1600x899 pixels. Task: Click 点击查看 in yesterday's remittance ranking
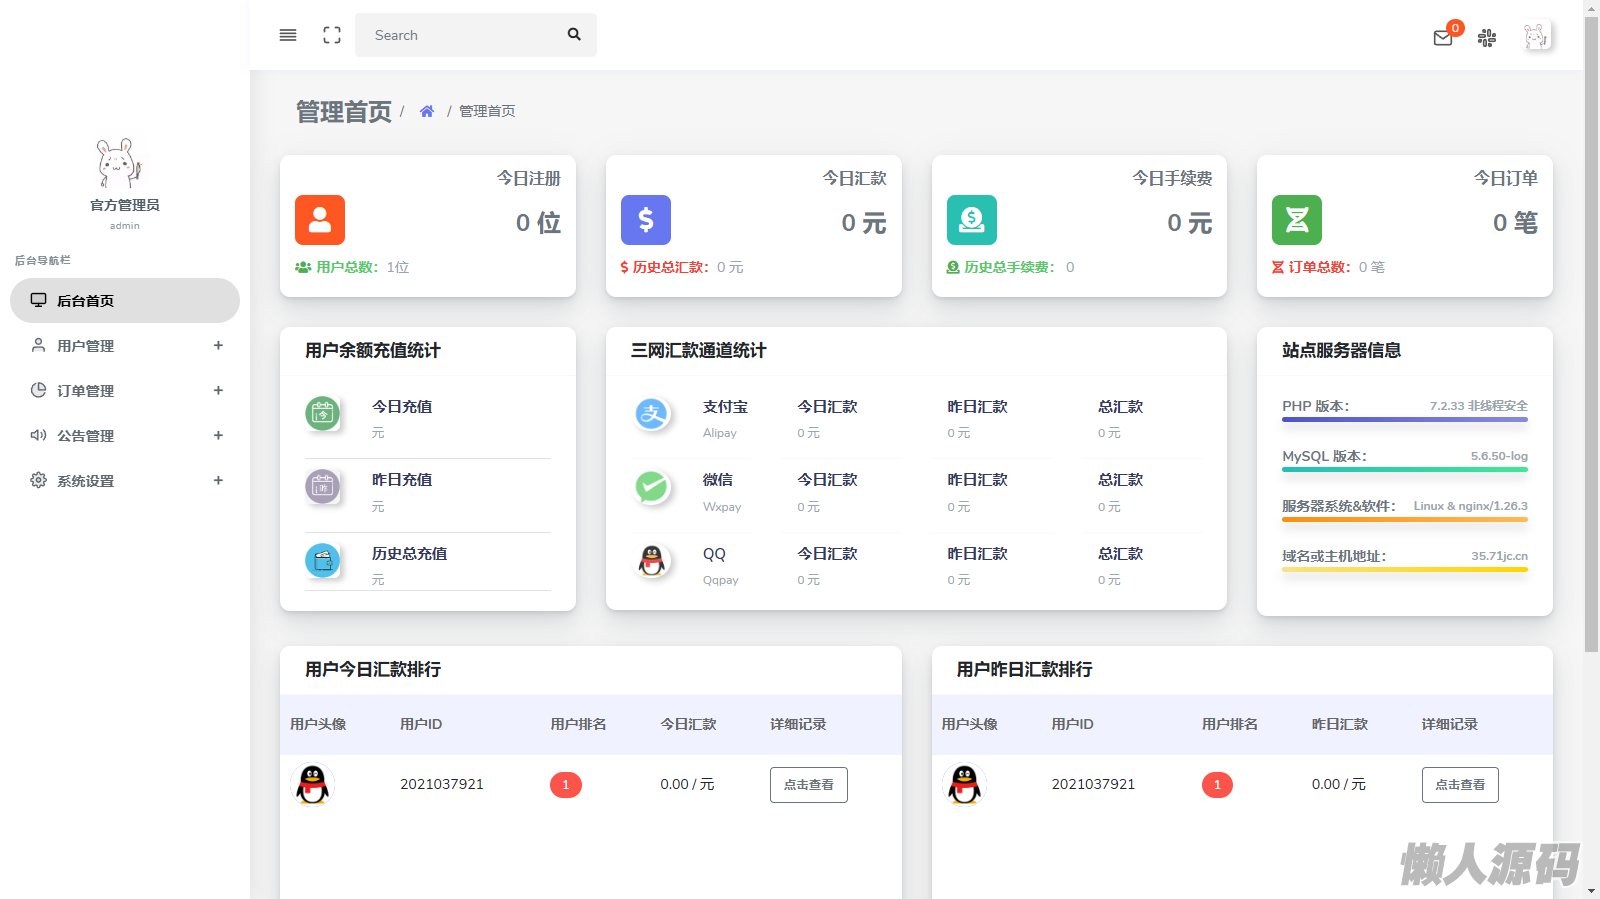pos(1460,785)
